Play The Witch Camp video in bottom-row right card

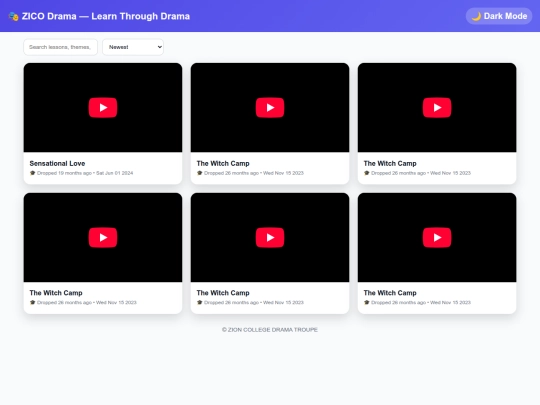[437, 238]
